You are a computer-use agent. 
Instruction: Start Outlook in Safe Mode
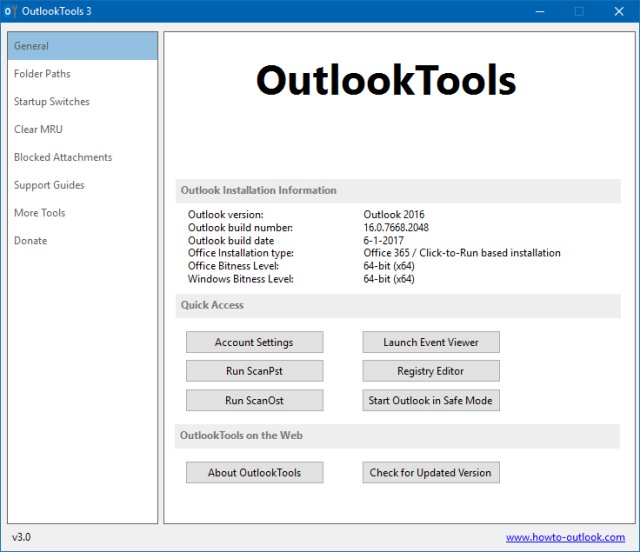tap(431, 400)
